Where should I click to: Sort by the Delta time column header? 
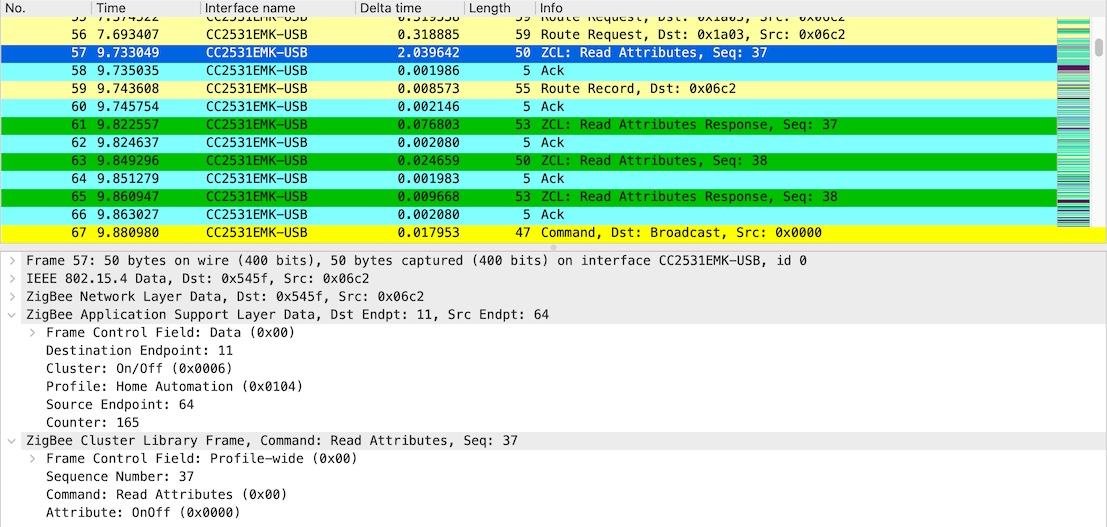click(x=409, y=8)
